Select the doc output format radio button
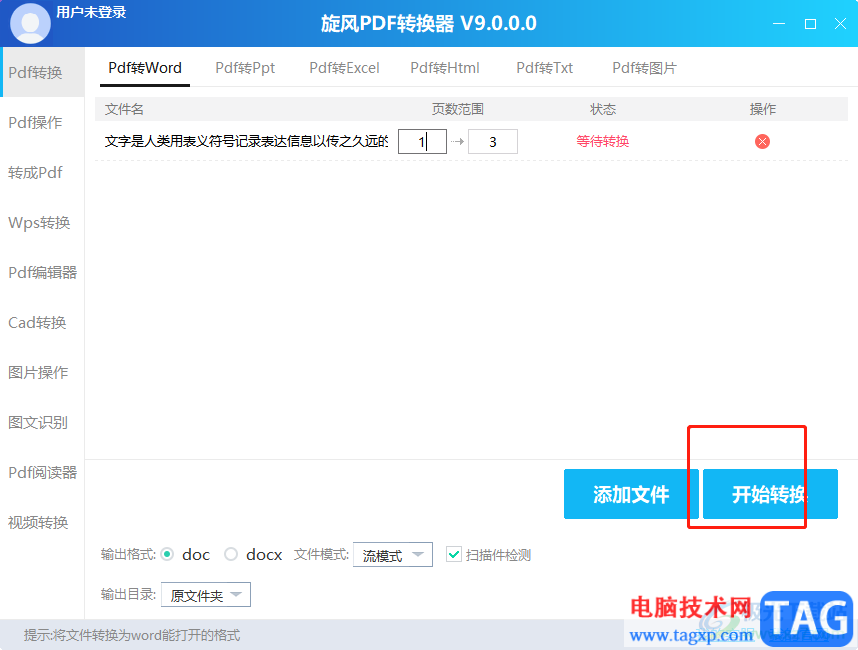This screenshot has height=650, width=858. (167, 554)
